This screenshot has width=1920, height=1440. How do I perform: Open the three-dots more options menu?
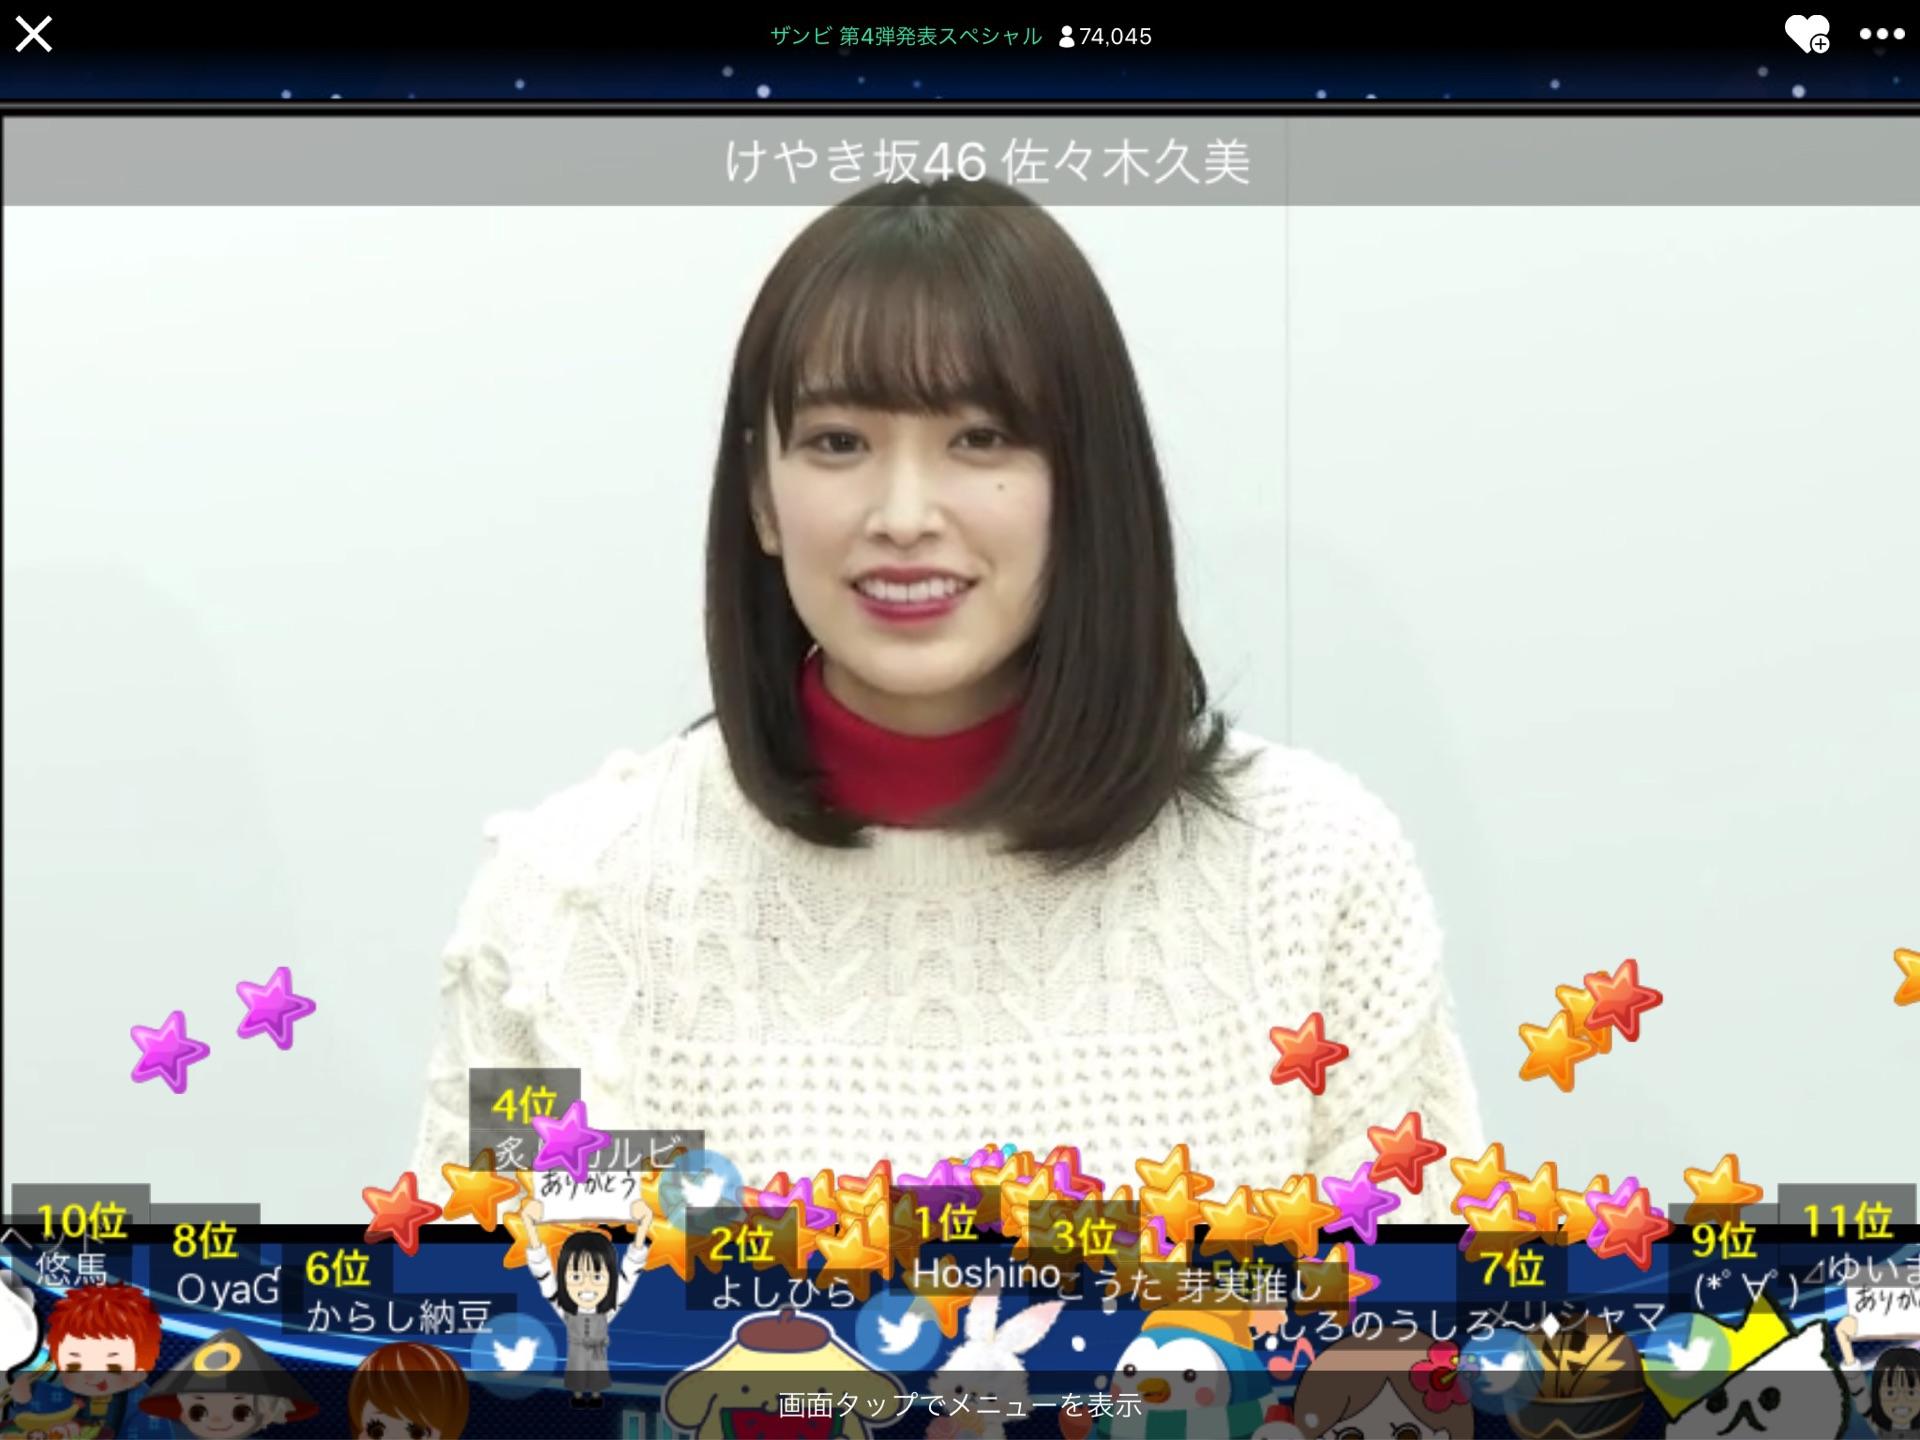[1881, 35]
